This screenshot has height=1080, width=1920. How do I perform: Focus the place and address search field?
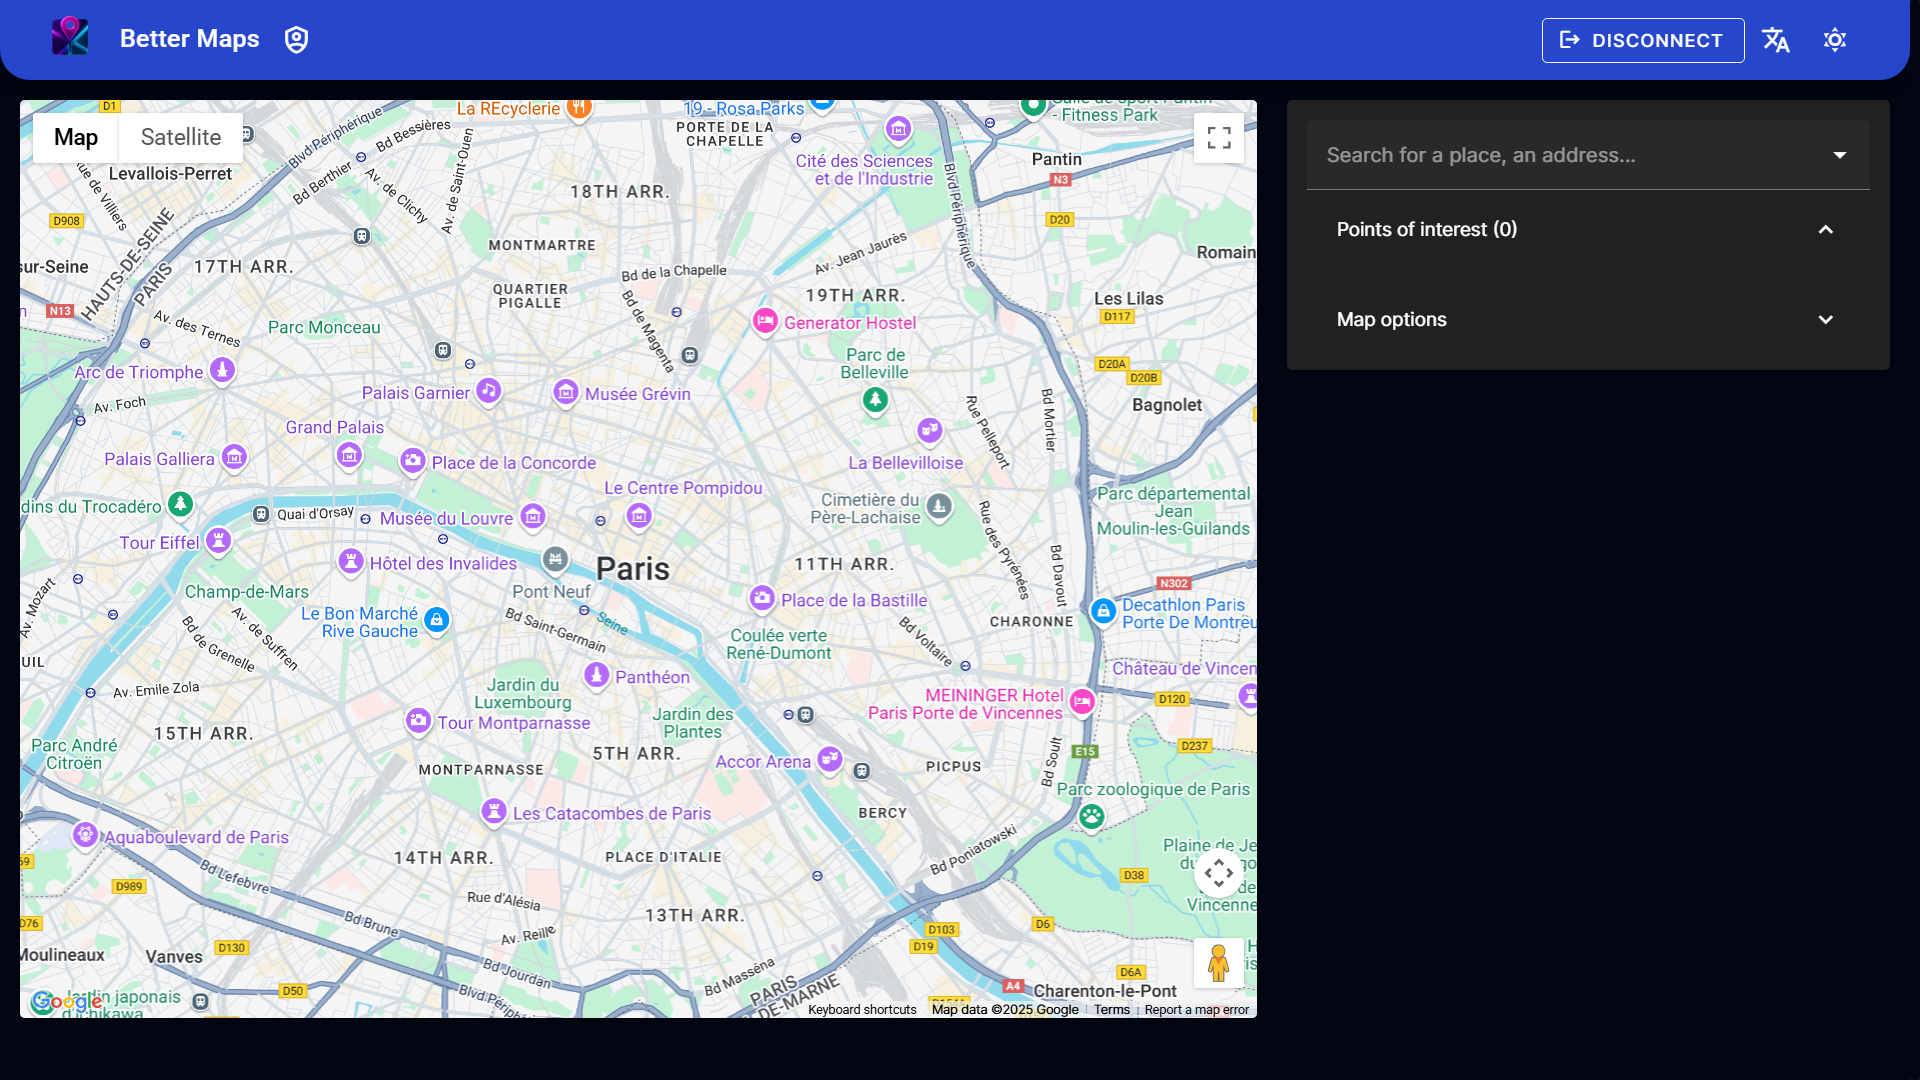[1560, 155]
